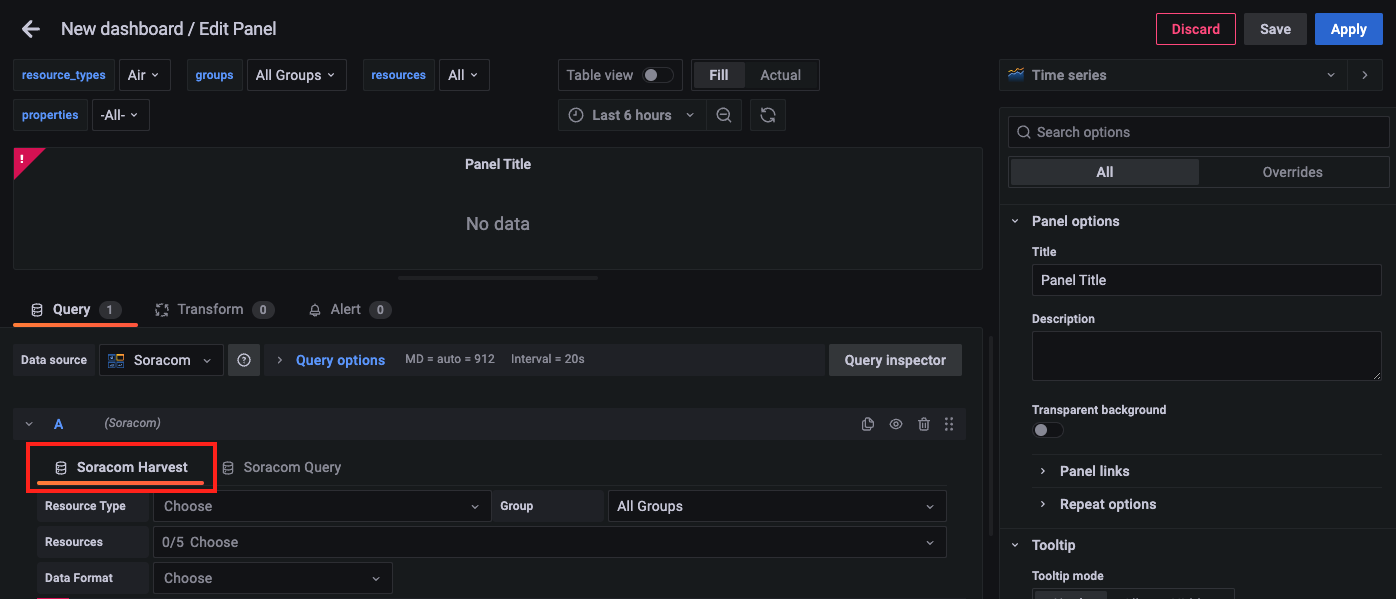
Task: Open the groups All Groups dropdown at top
Action: 297,75
